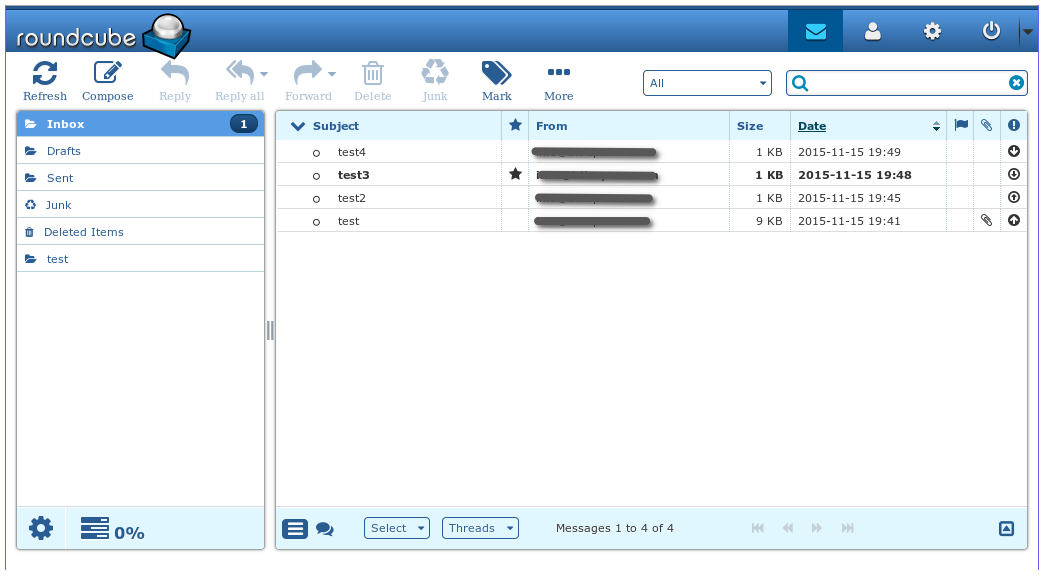Click the priority column header icon

pyautogui.click(x=1014, y=125)
